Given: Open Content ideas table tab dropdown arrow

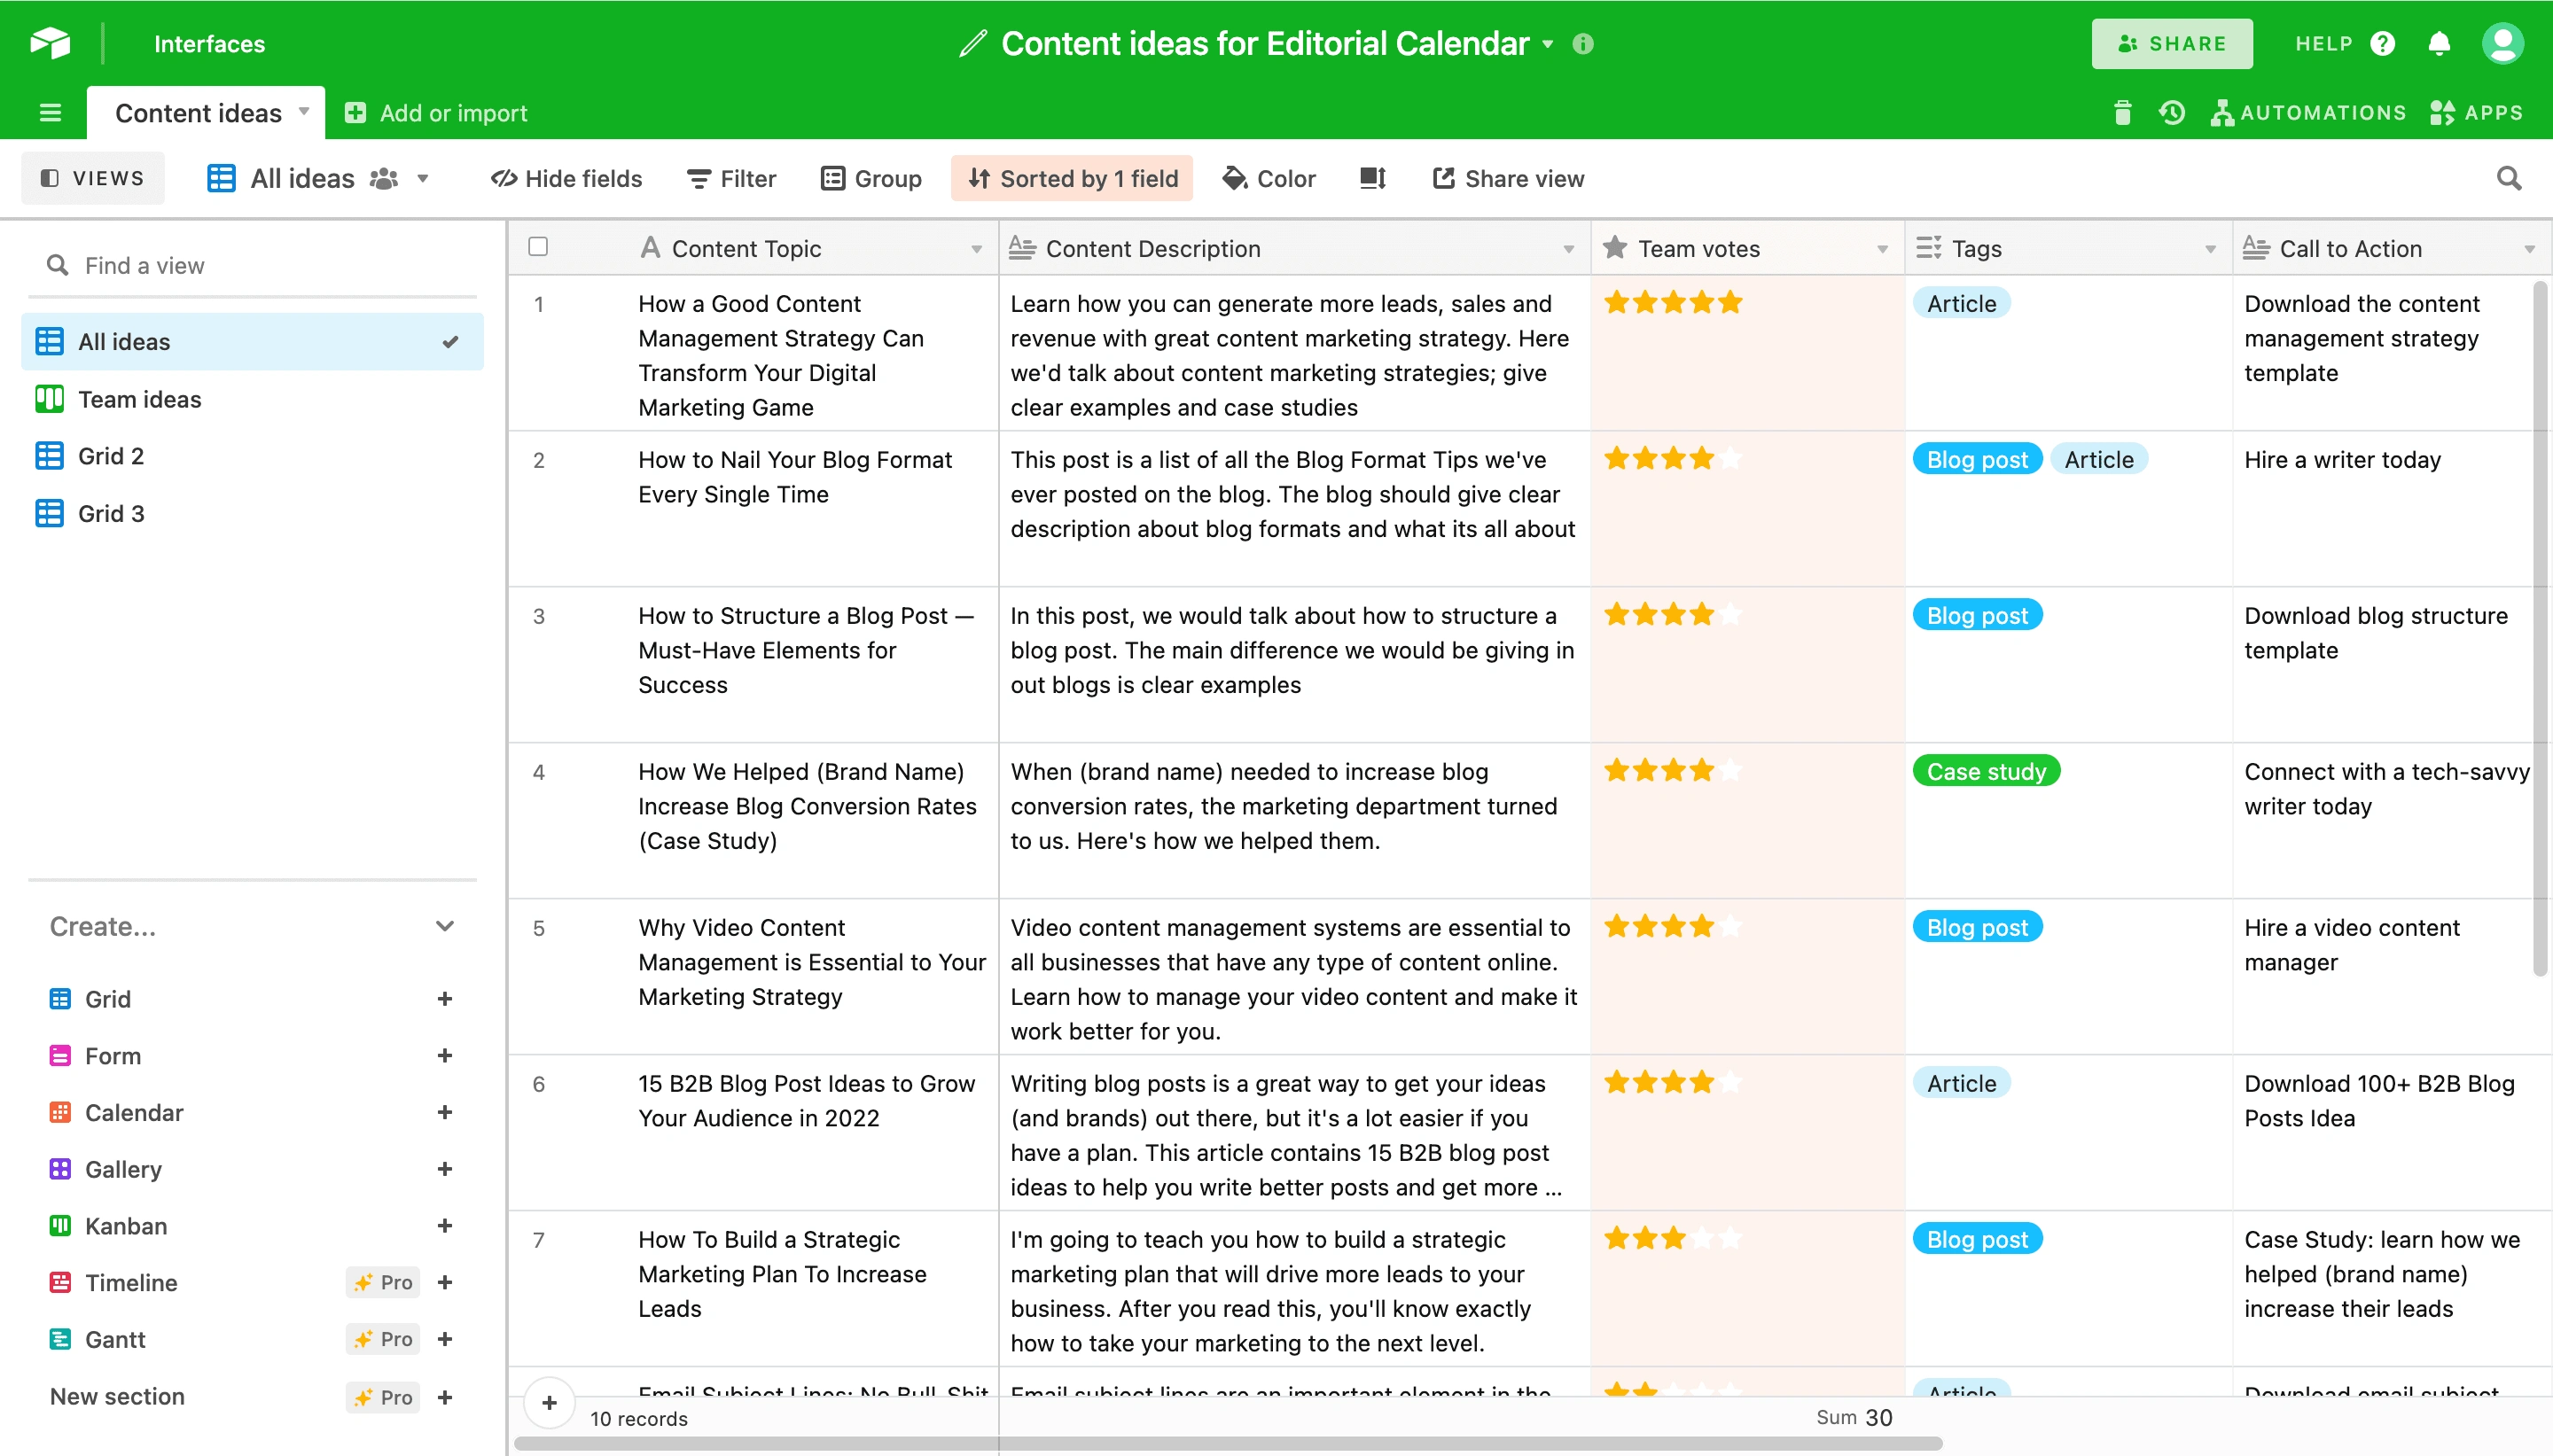Looking at the screenshot, I should click(304, 111).
